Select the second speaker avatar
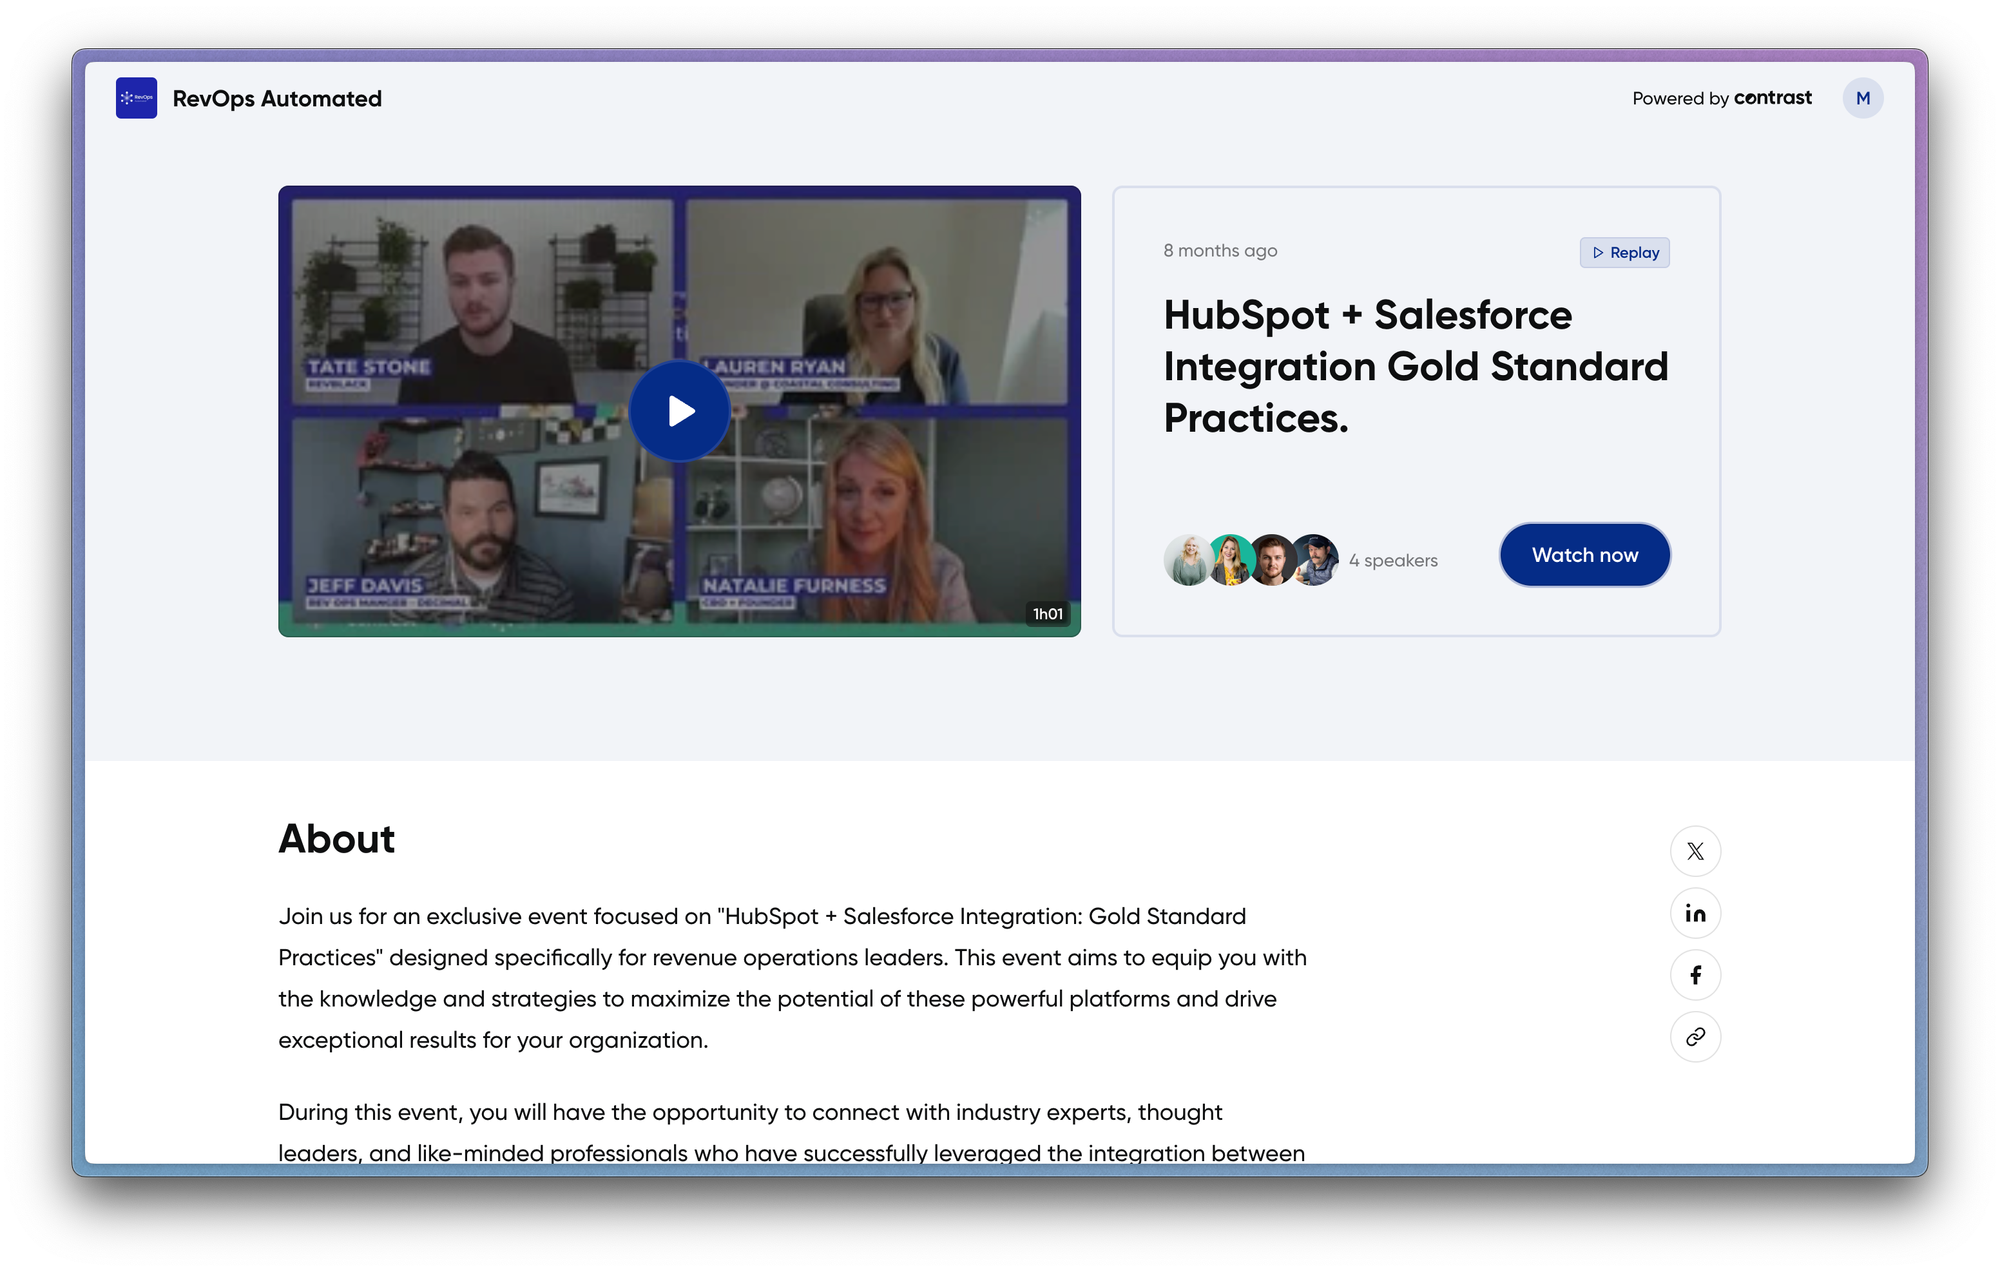Screen dimensions: 2000x1272 [1230, 560]
